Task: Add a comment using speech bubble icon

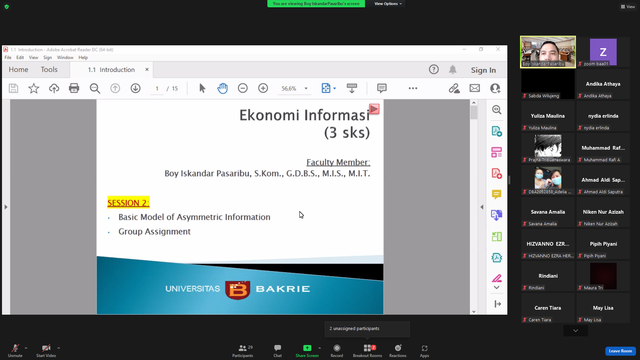Action: point(382,88)
